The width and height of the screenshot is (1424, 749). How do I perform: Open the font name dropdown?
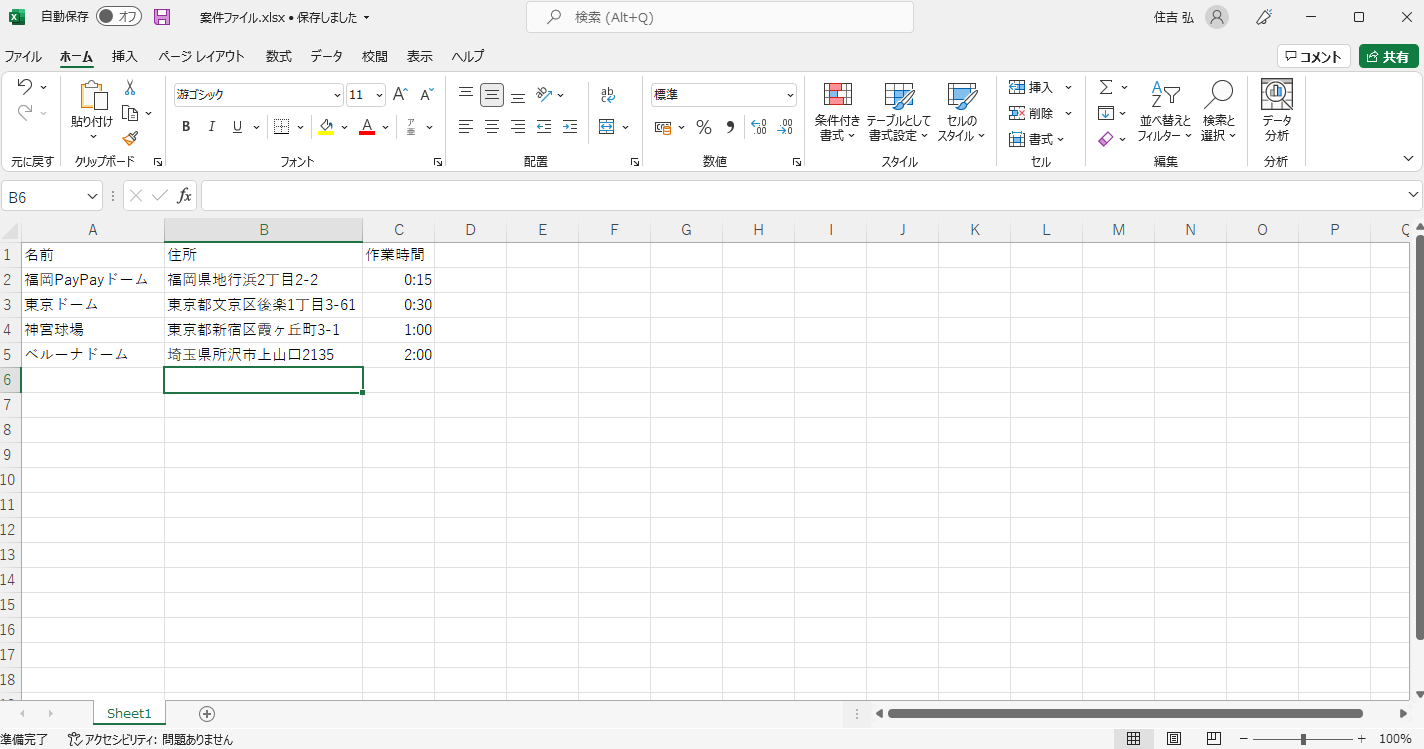[x=337, y=95]
